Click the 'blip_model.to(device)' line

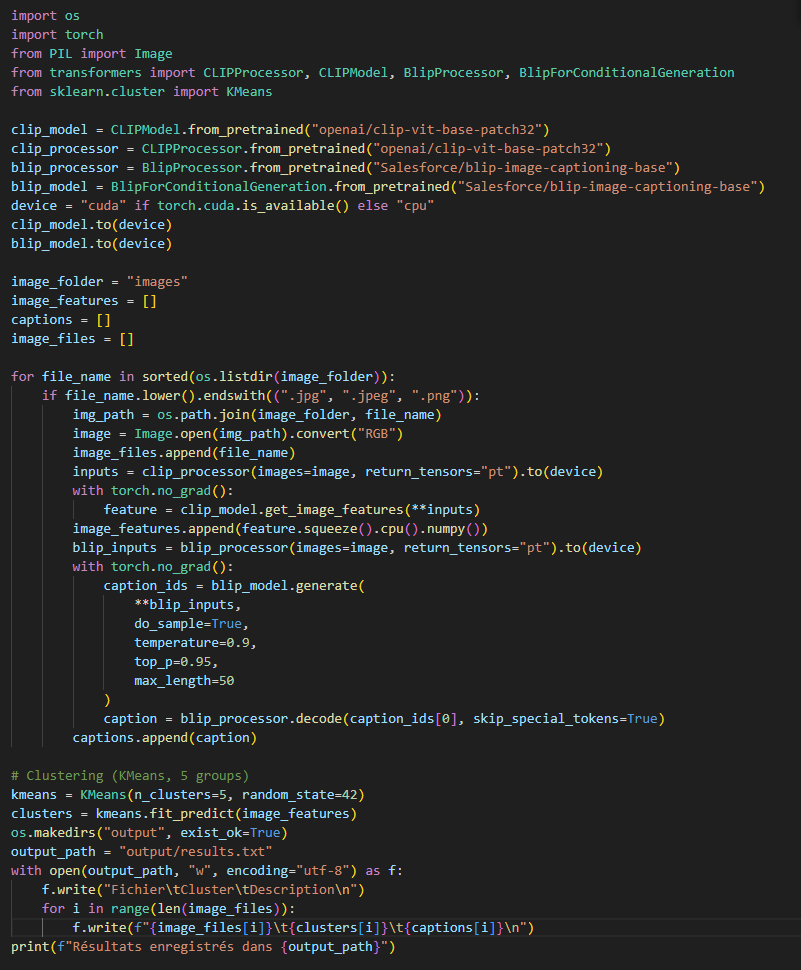click(x=92, y=244)
